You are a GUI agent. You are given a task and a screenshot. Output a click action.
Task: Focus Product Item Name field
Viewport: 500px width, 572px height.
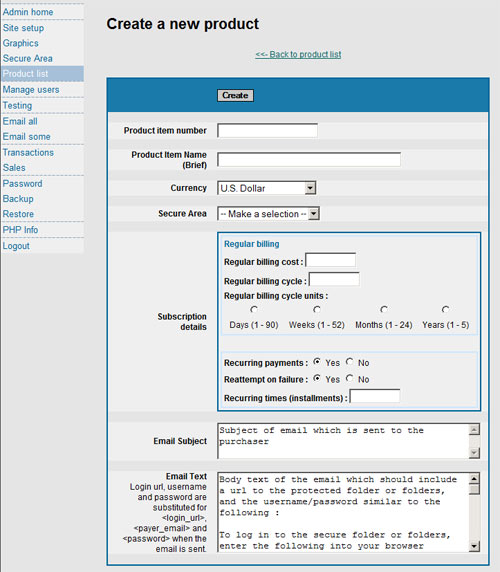click(x=309, y=159)
